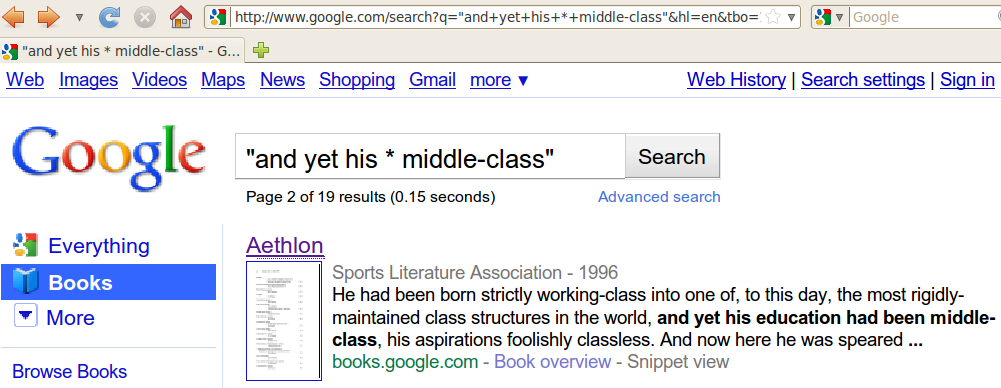This screenshot has height=388, width=1001.
Task: Click the Stop loading icon
Action: pyautogui.click(x=145, y=17)
